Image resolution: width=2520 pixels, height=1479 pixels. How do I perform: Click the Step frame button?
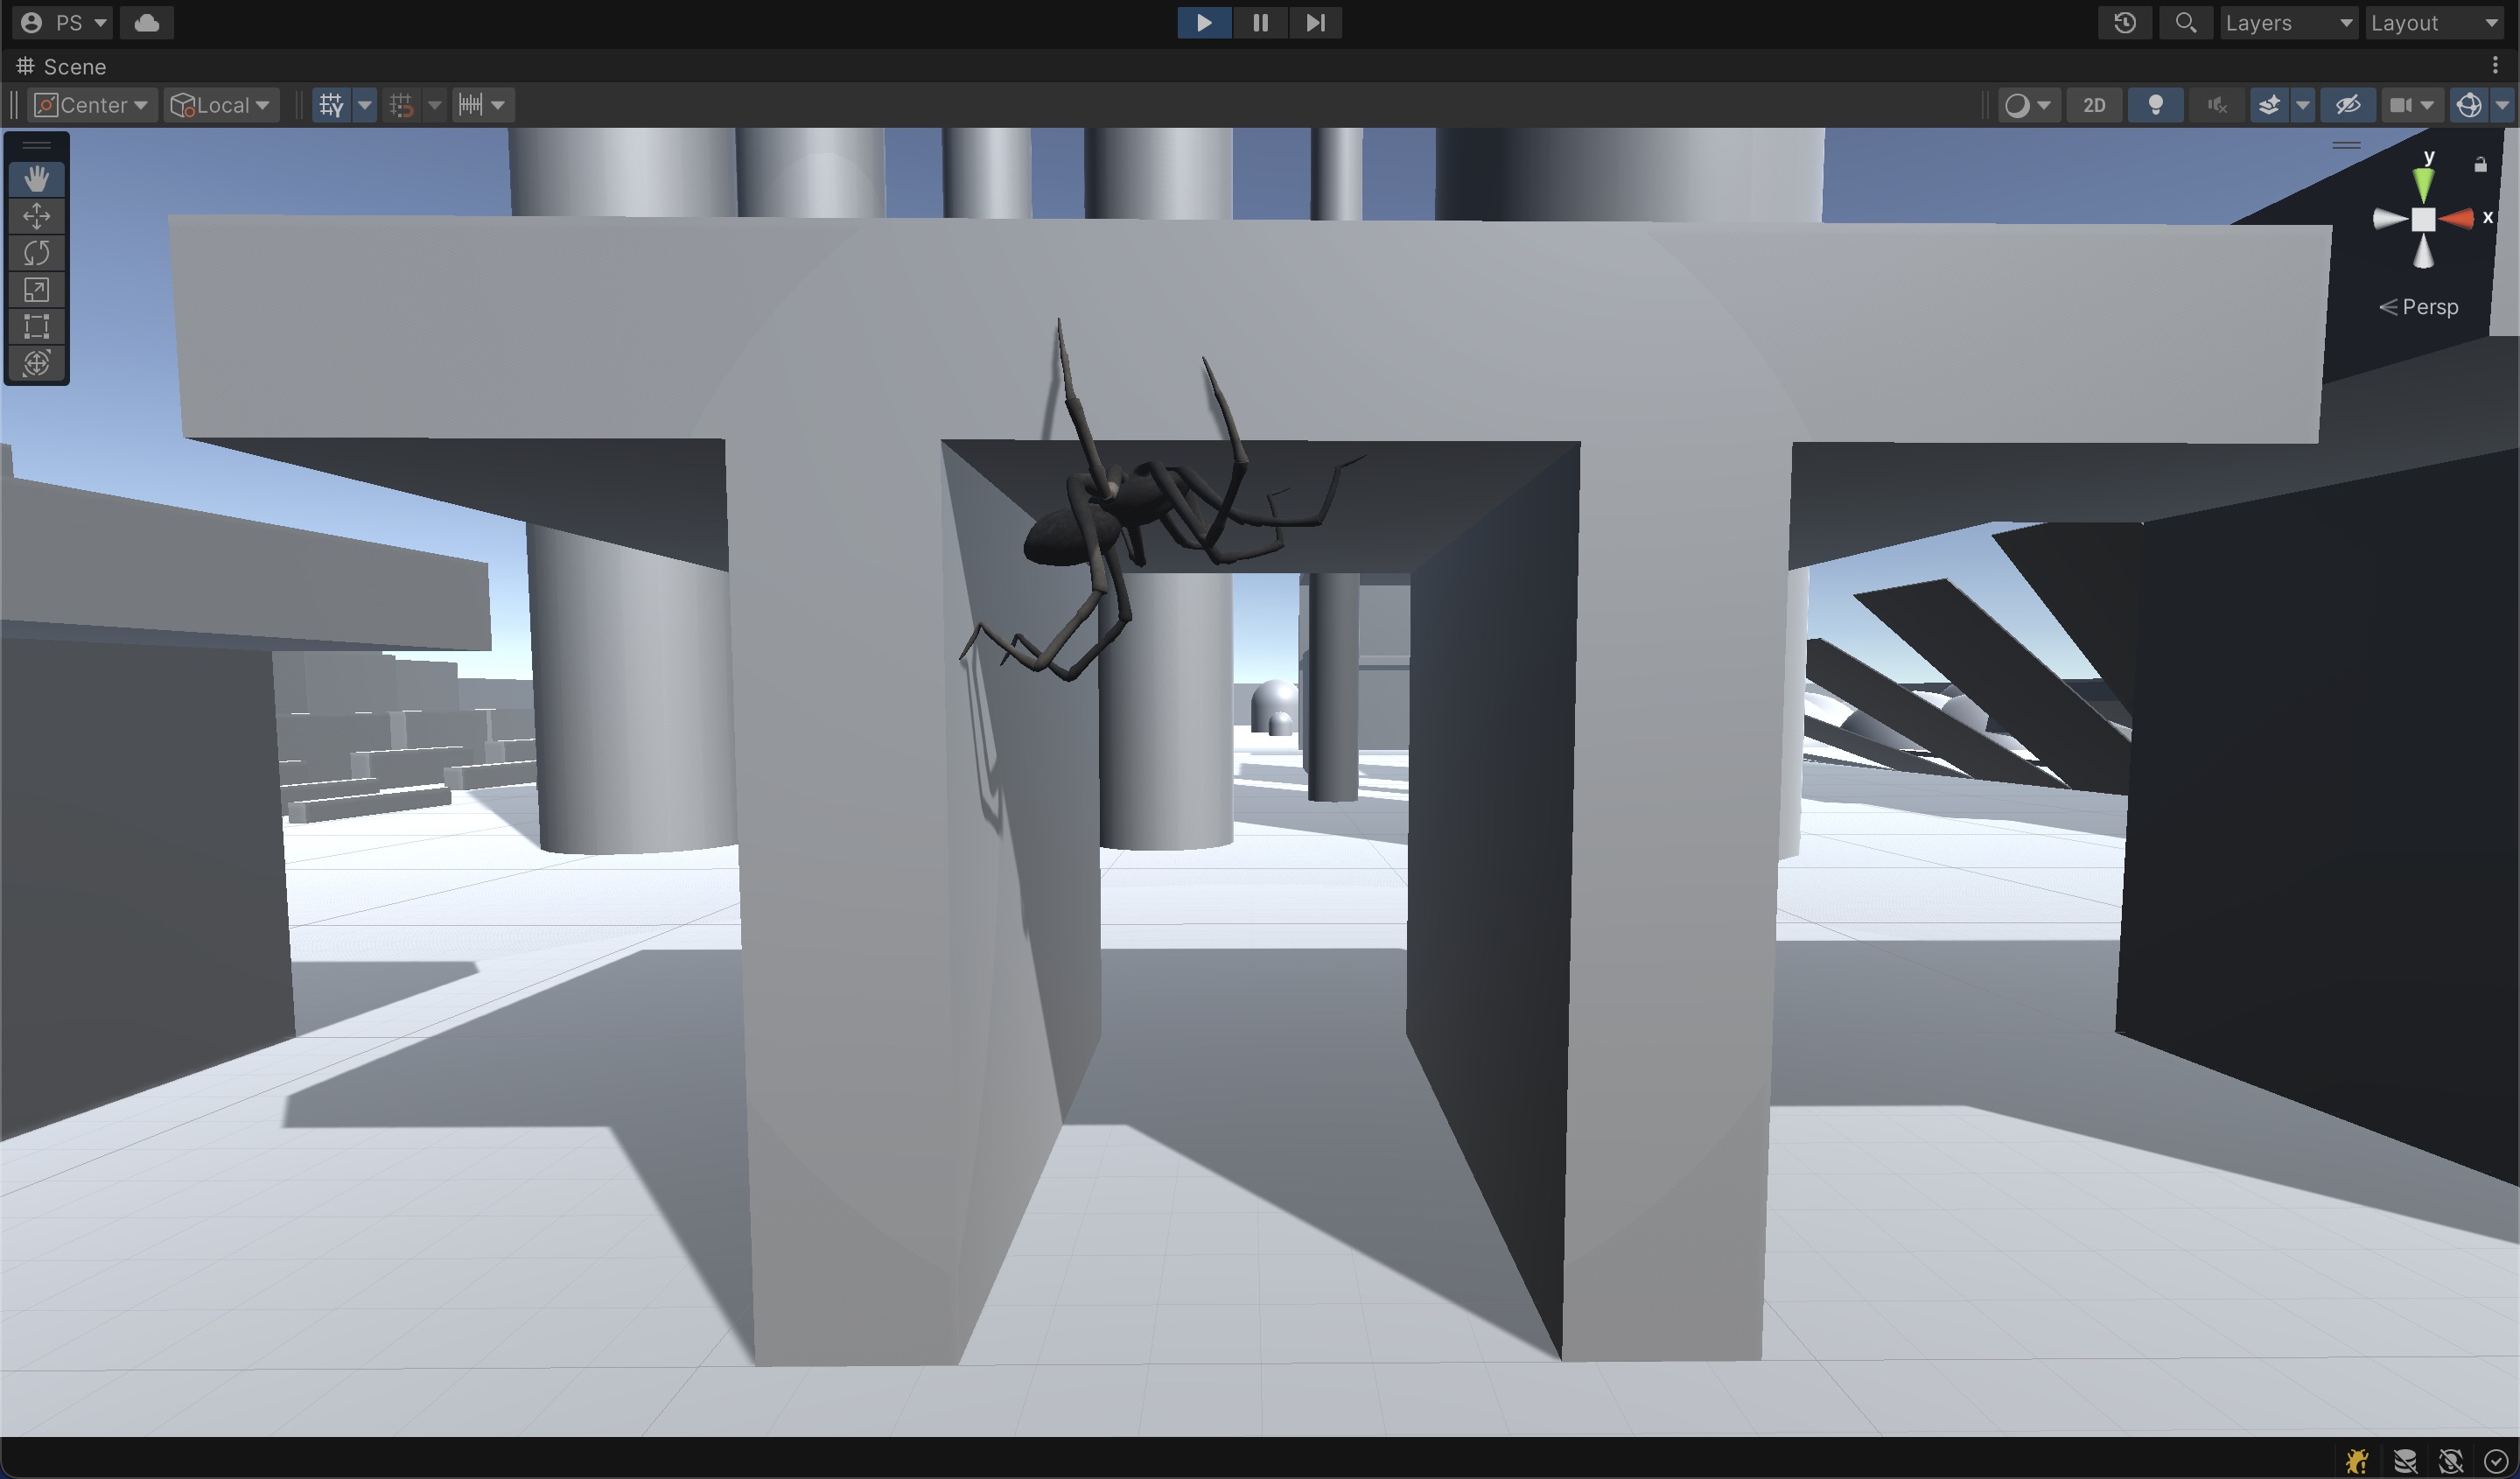point(1315,22)
